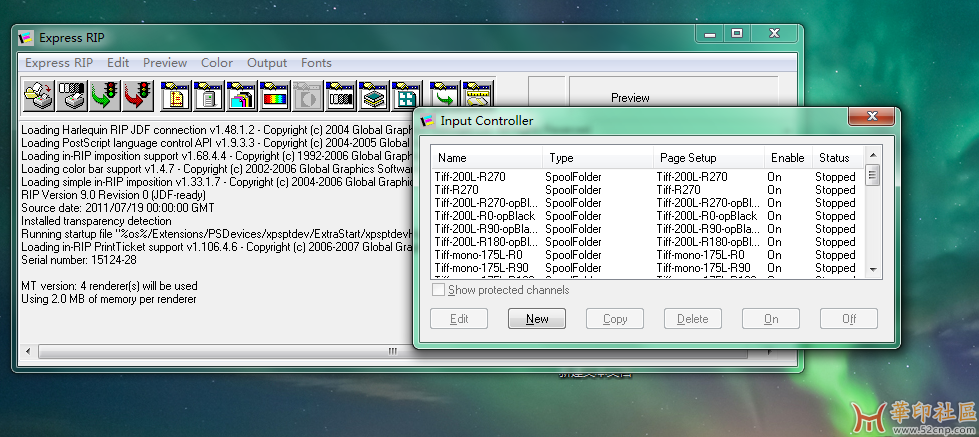Viewport: 979px width, 437px height.
Task: Maximize the Express RIP window
Action: 737,34
